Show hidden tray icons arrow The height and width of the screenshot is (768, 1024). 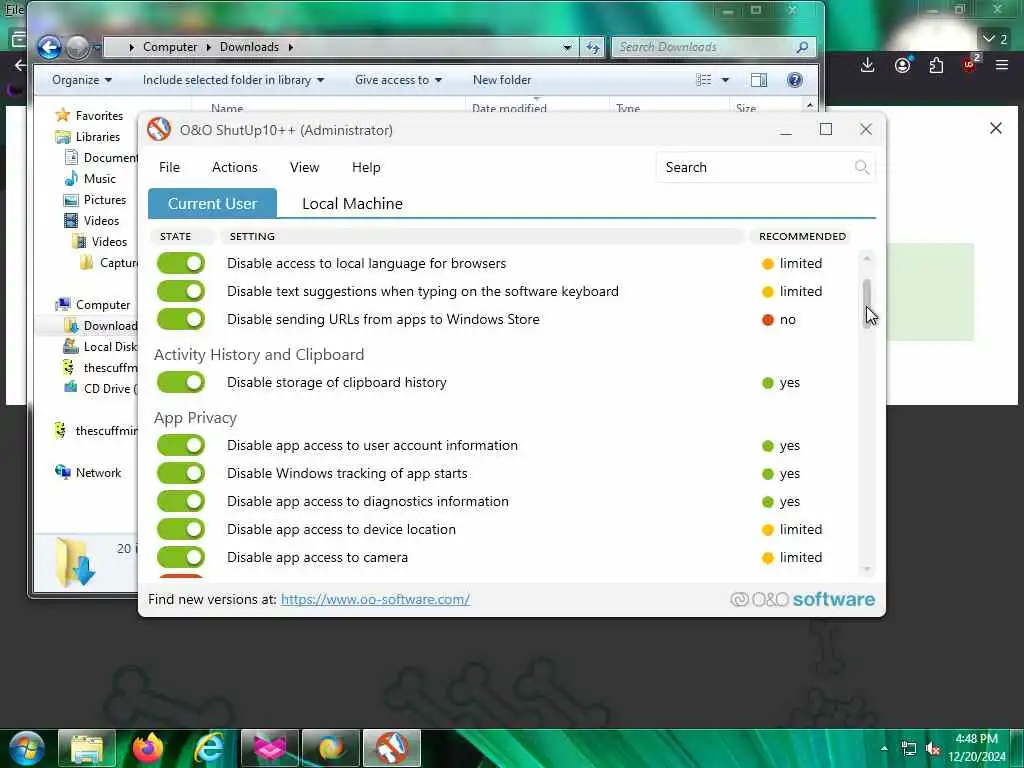(884, 748)
